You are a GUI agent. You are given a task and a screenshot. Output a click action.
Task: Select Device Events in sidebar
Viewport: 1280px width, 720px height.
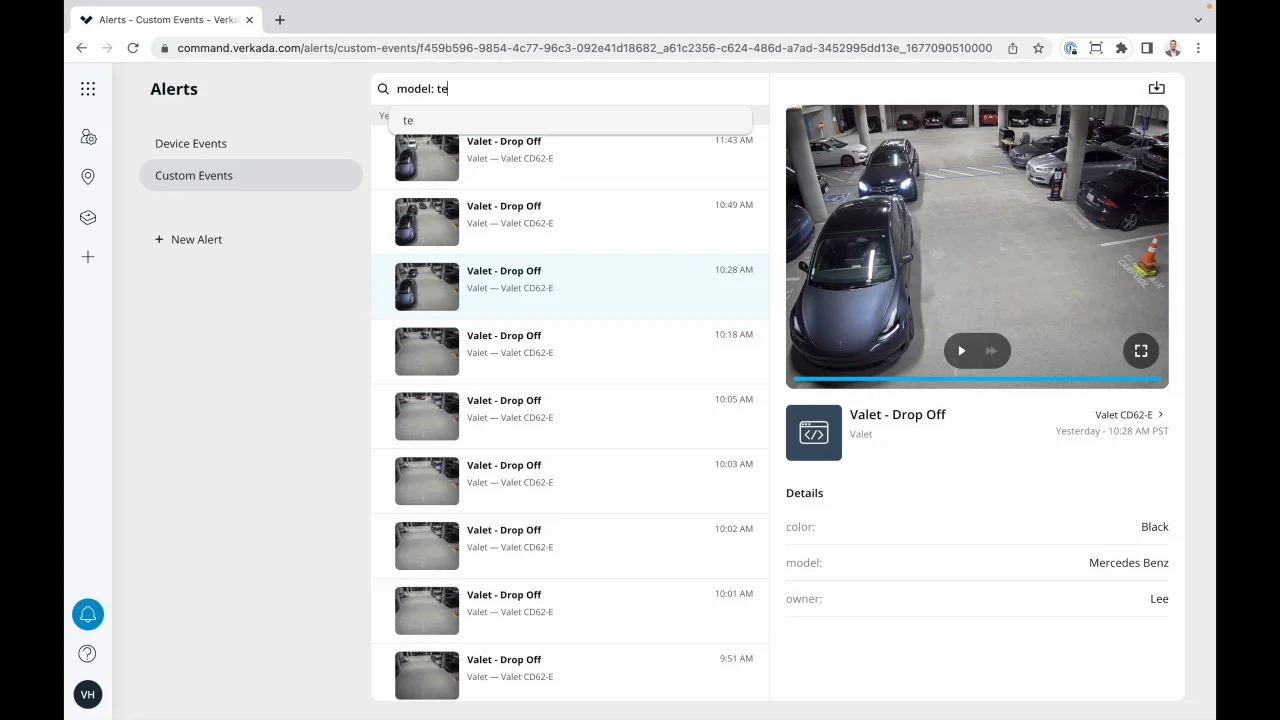pyautogui.click(x=191, y=143)
